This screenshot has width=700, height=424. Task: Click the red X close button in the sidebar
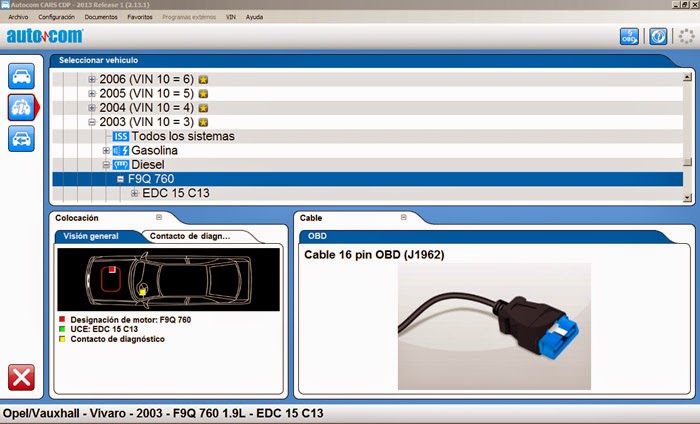pyautogui.click(x=21, y=378)
